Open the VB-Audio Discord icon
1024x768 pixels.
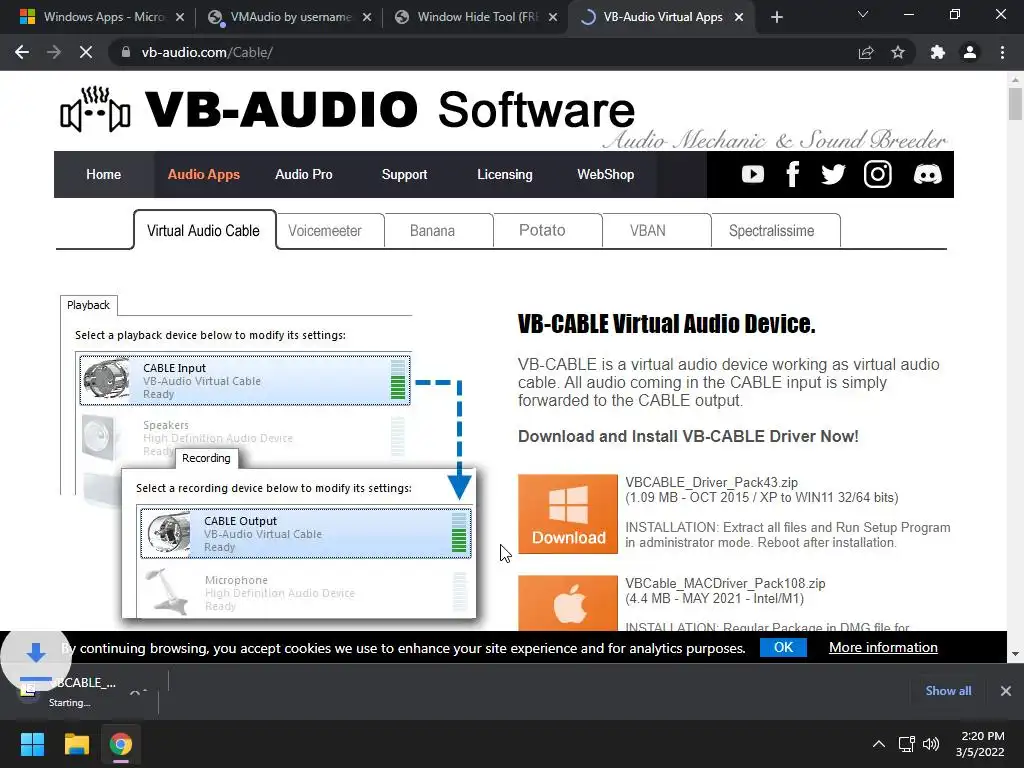point(927,174)
